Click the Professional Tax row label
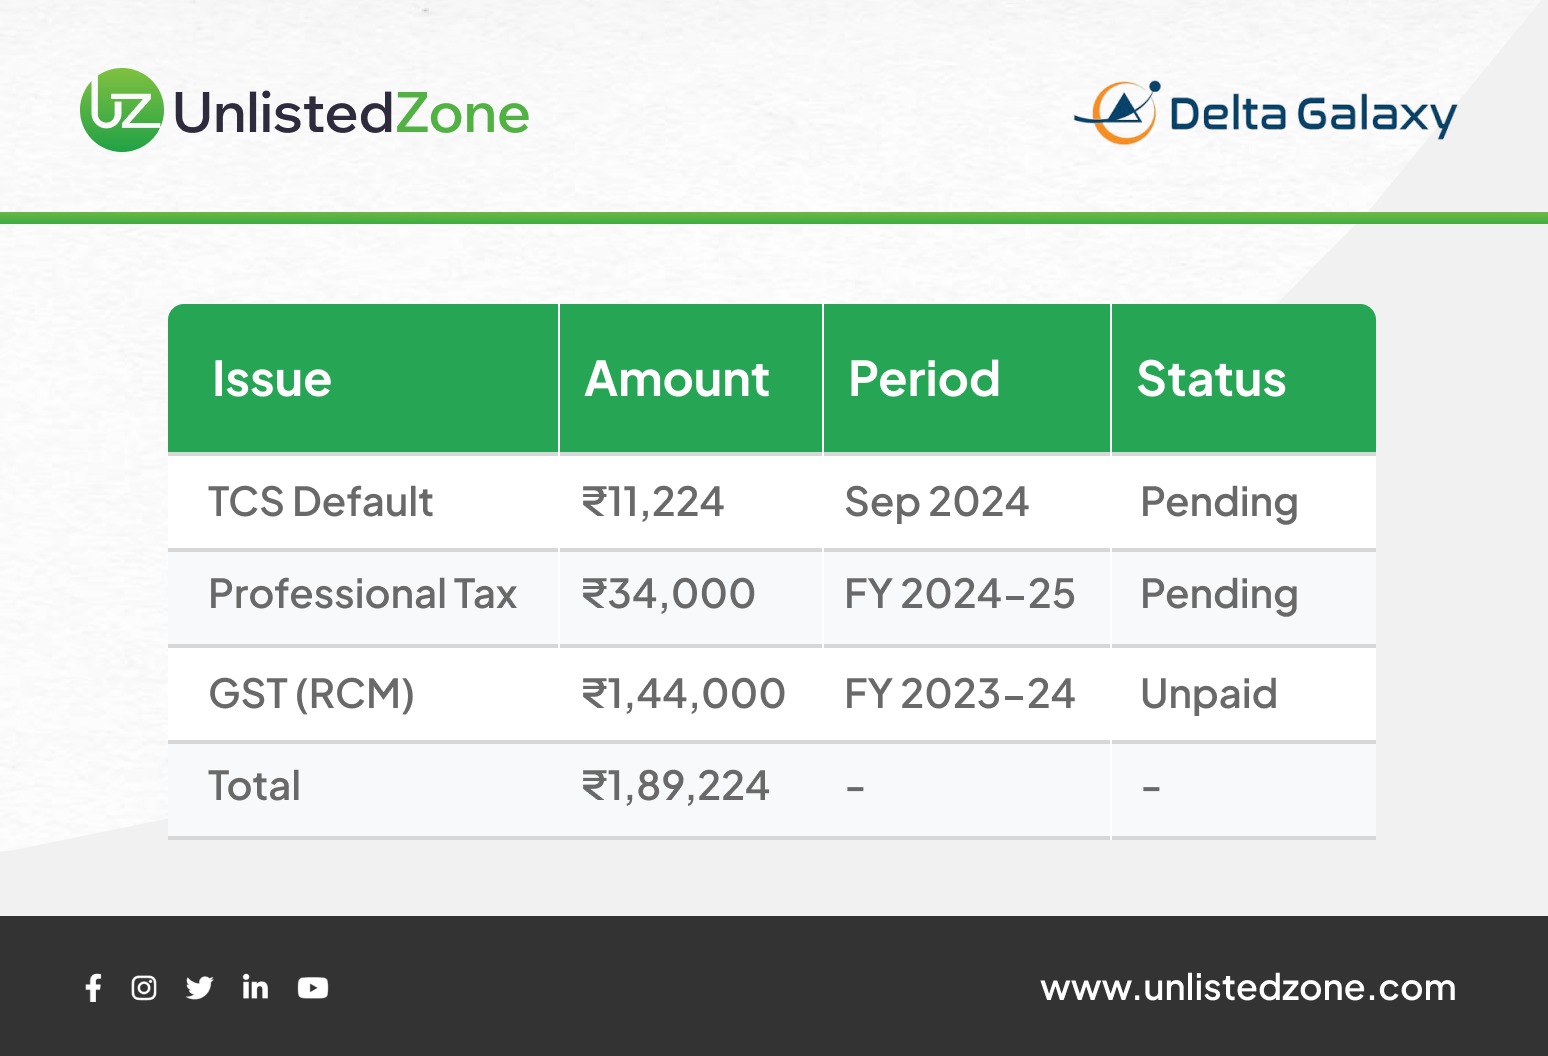Image resolution: width=1548 pixels, height=1056 pixels. point(362,594)
